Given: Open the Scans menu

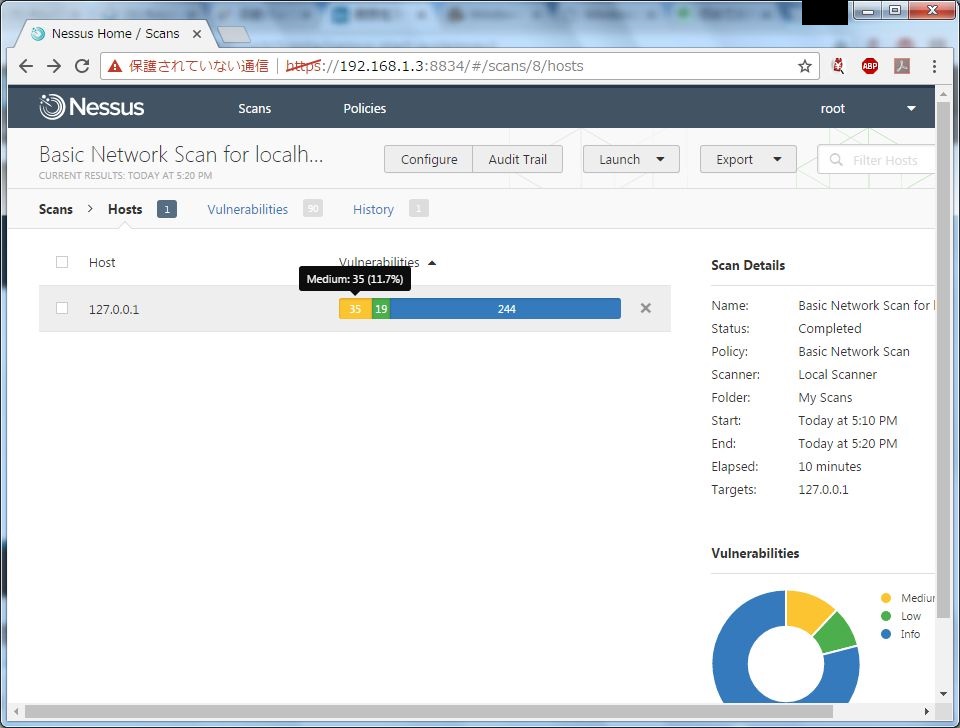Looking at the screenshot, I should pyautogui.click(x=255, y=108).
